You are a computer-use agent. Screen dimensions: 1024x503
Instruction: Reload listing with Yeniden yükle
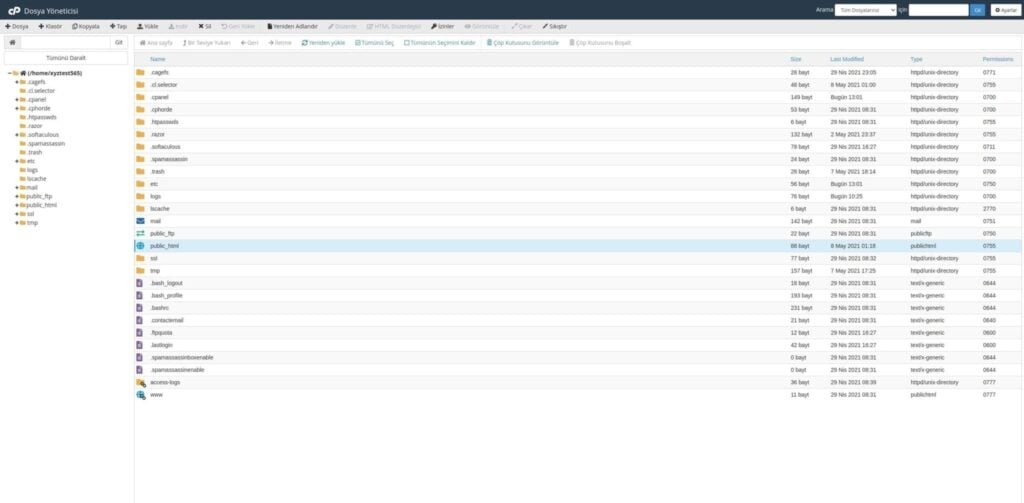point(323,43)
